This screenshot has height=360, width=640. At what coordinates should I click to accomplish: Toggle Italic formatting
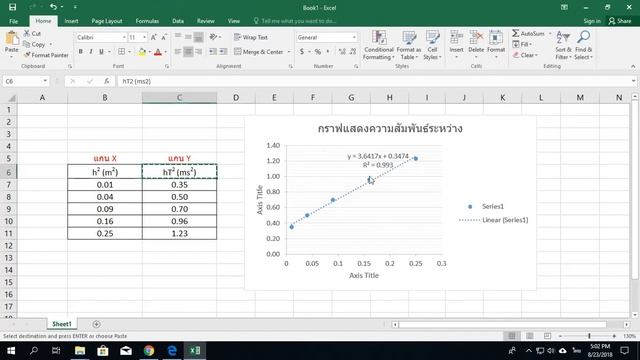tap(91, 52)
